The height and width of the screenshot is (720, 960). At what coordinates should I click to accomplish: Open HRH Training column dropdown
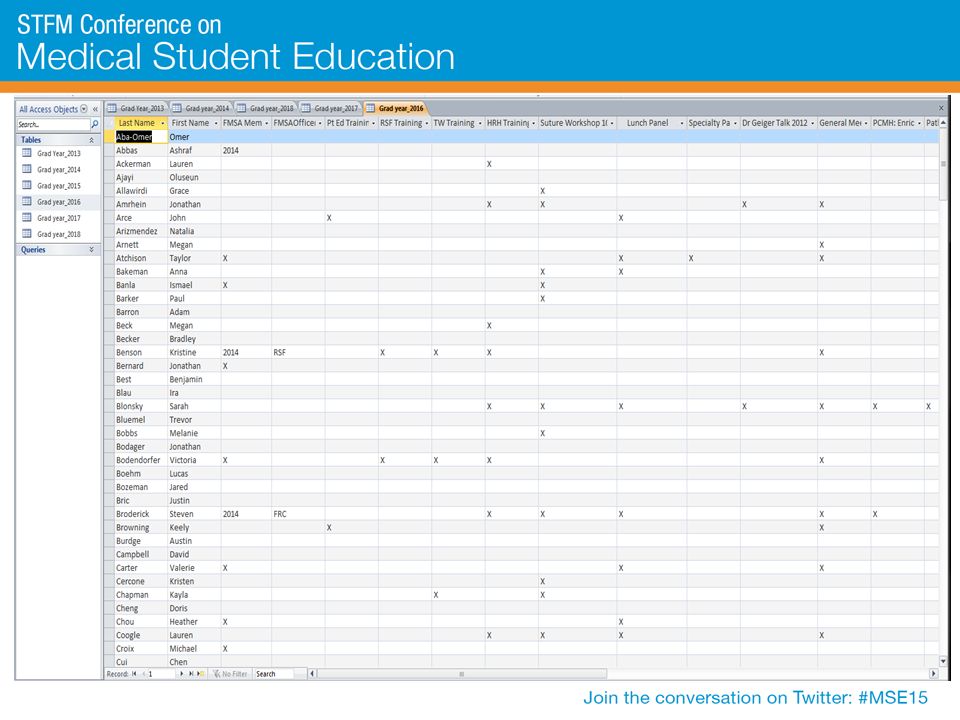[533, 124]
